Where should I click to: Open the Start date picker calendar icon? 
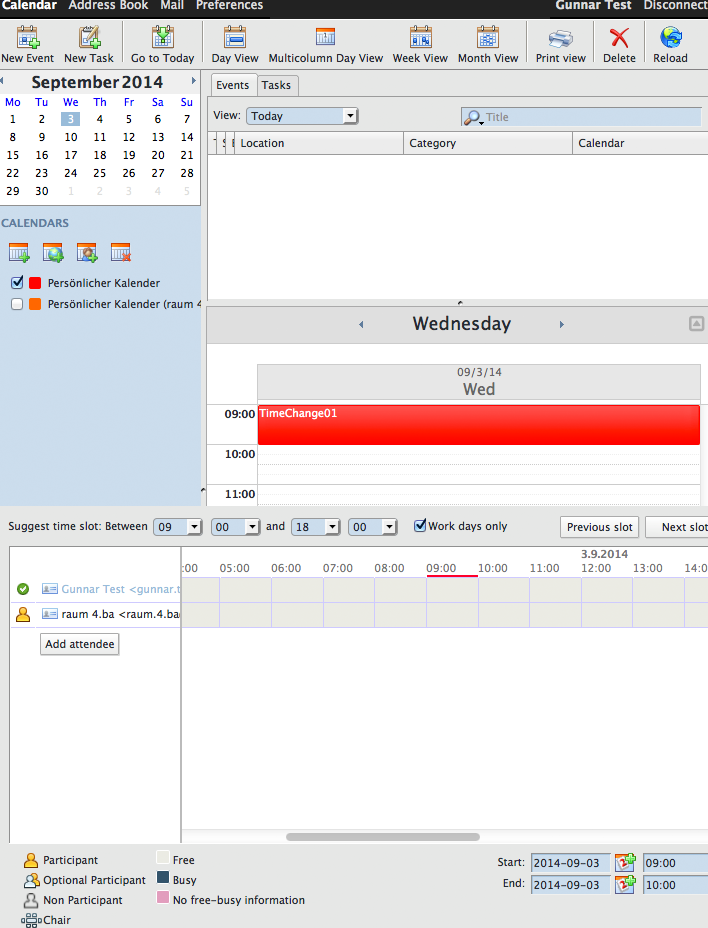point(626,862)
